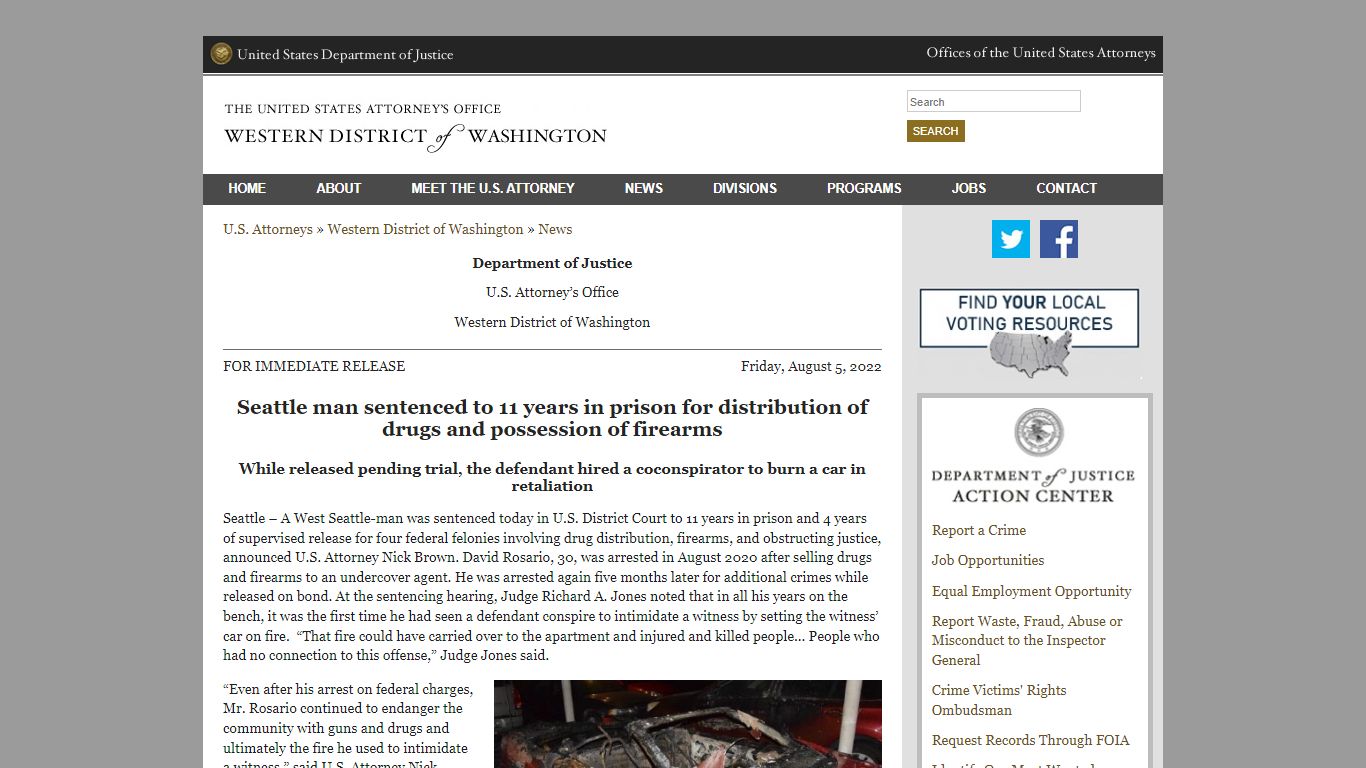Open the Divisions menu
1366x768 pixels.
click(745, 188)
